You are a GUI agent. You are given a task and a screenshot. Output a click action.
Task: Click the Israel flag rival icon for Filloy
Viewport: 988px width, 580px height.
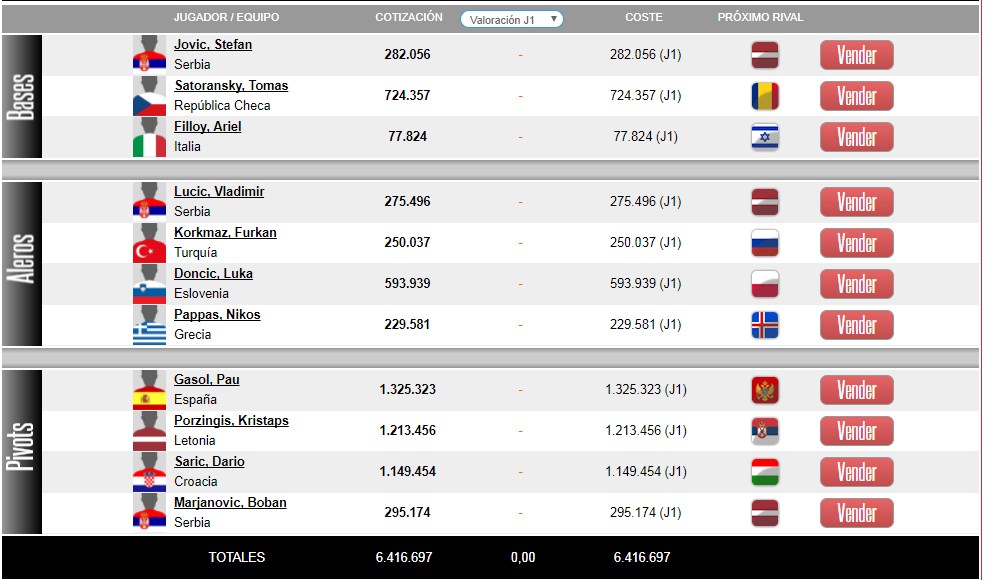(x=765, y=137)
